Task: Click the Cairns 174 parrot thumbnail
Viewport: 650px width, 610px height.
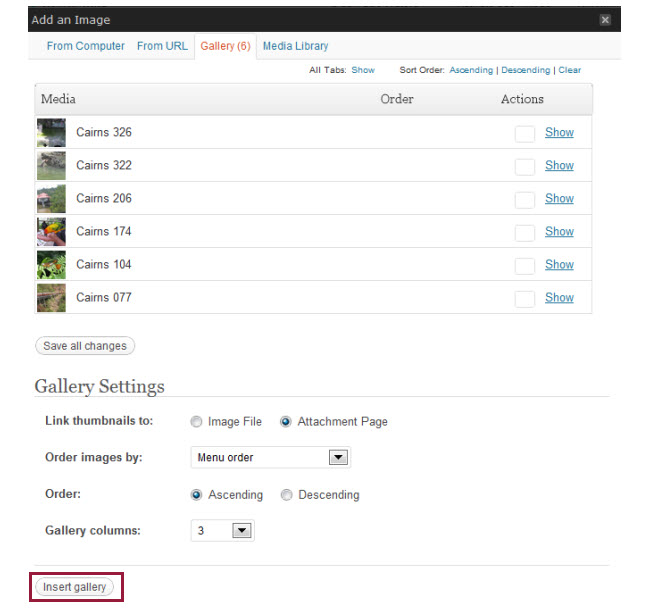Action: coord(51,232)
